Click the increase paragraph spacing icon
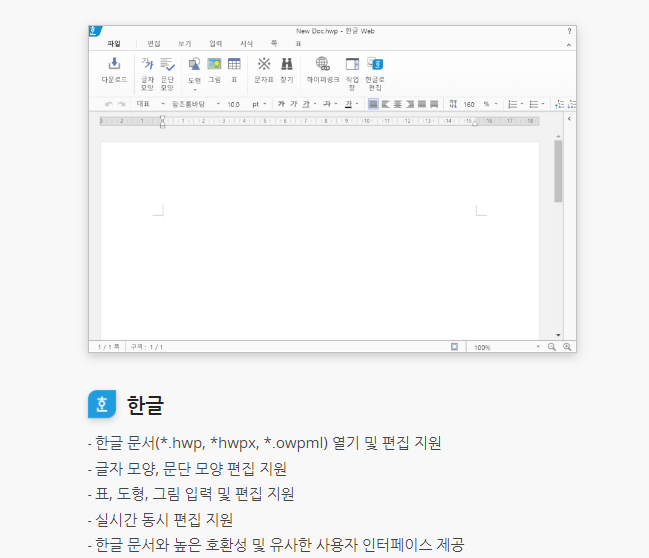 click(x=560, y=104)
